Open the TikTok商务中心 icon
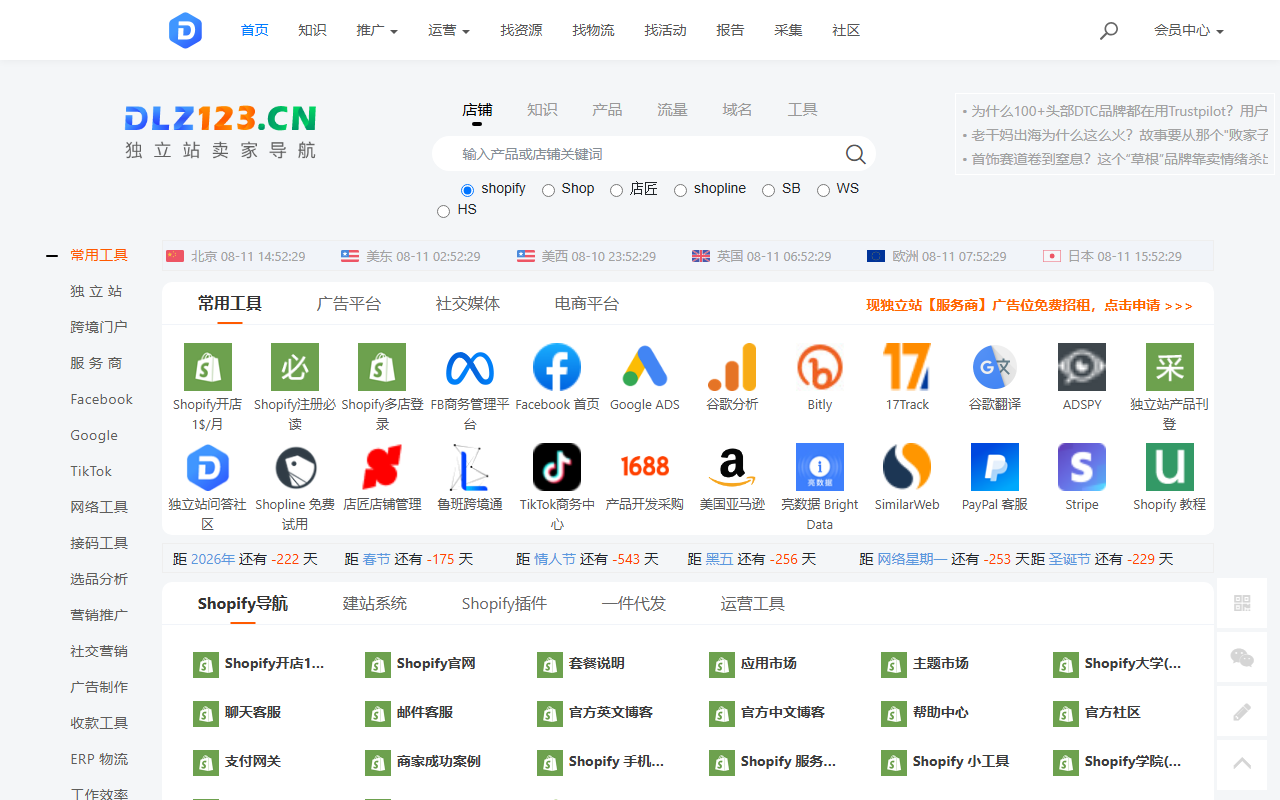Image resolution: width=1280 pixels, height=800 pixels. (x=557, y=467)
